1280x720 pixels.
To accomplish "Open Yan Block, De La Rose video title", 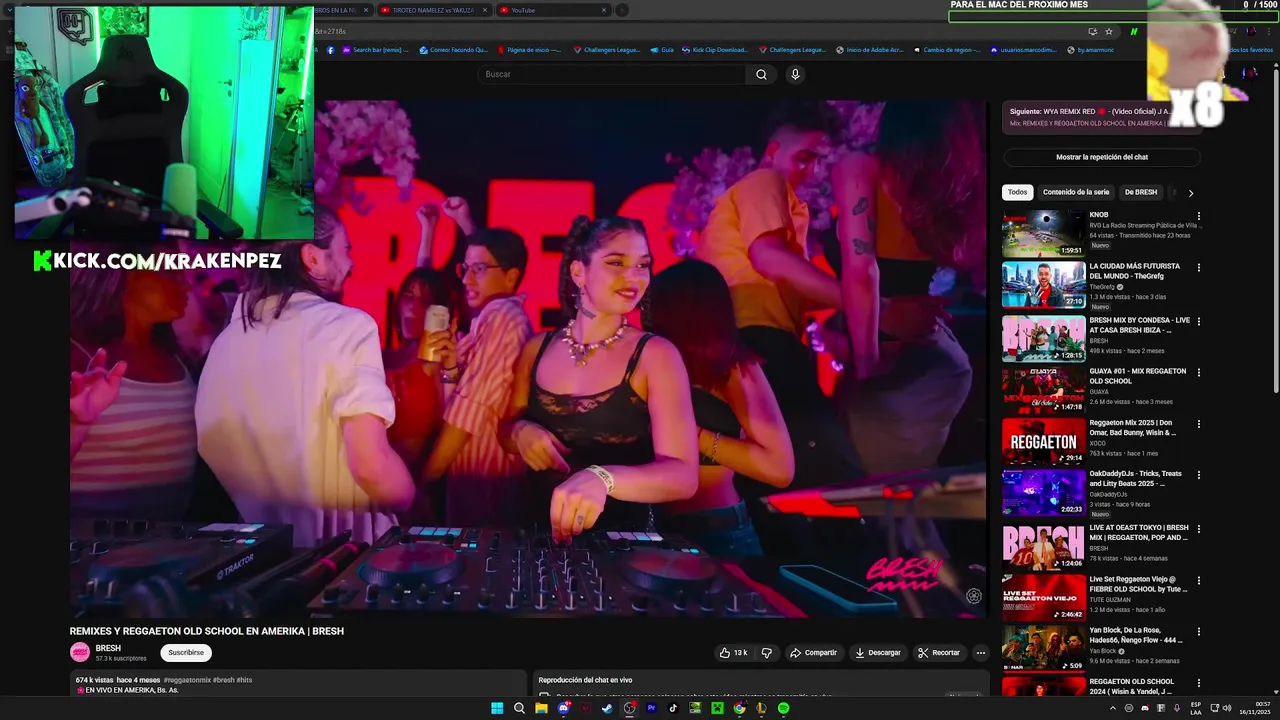I will pyautogui.click(x=1137, y=634).
